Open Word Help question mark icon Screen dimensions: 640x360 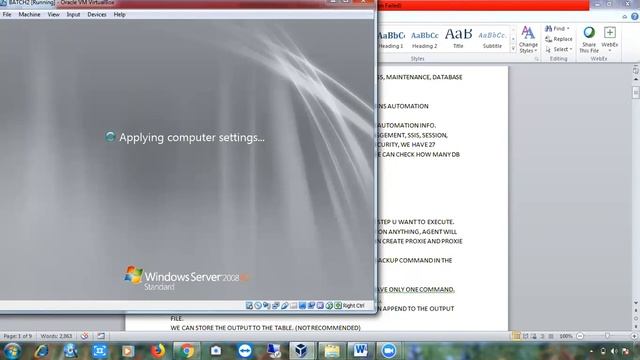(634, 17)
